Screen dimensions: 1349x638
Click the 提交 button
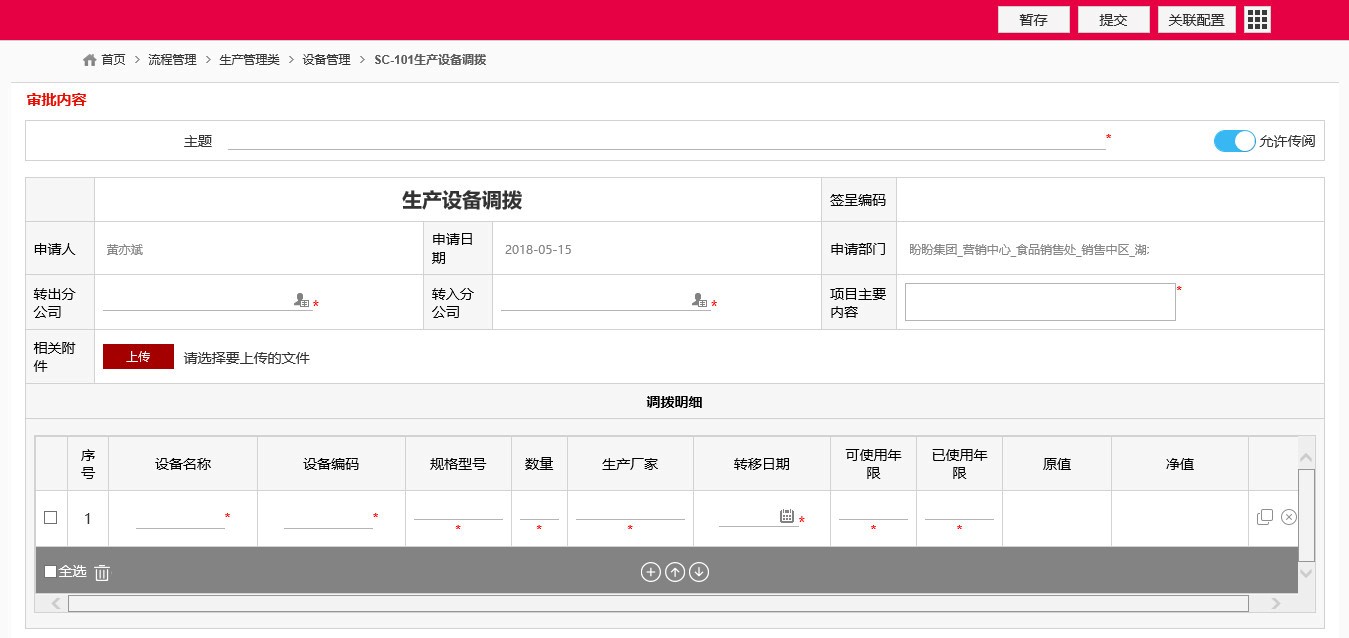(1113, 20)
